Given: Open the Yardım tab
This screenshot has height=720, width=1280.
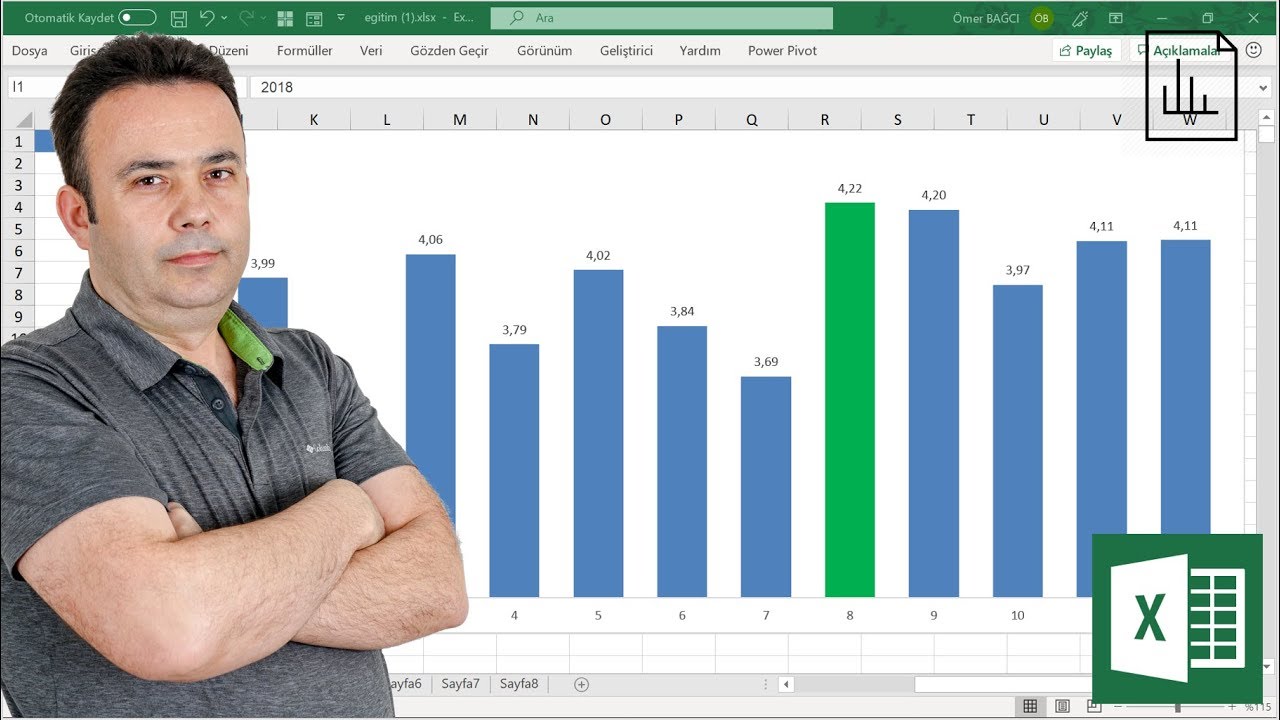Looking at the screenshot, I should pos(700,51).
